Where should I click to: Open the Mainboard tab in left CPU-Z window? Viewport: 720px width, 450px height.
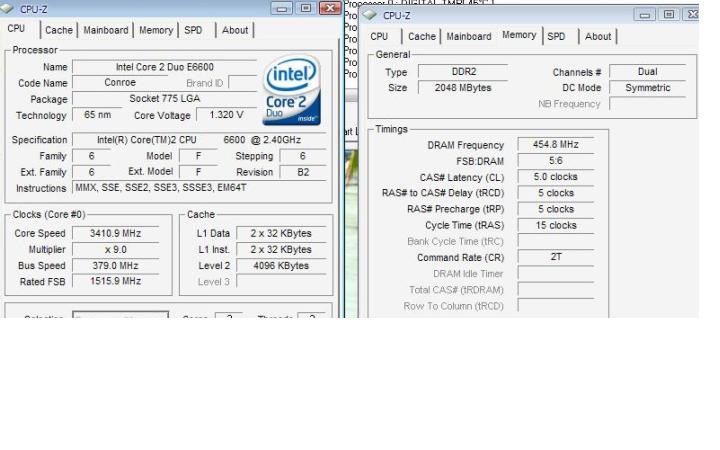(106, 30)
